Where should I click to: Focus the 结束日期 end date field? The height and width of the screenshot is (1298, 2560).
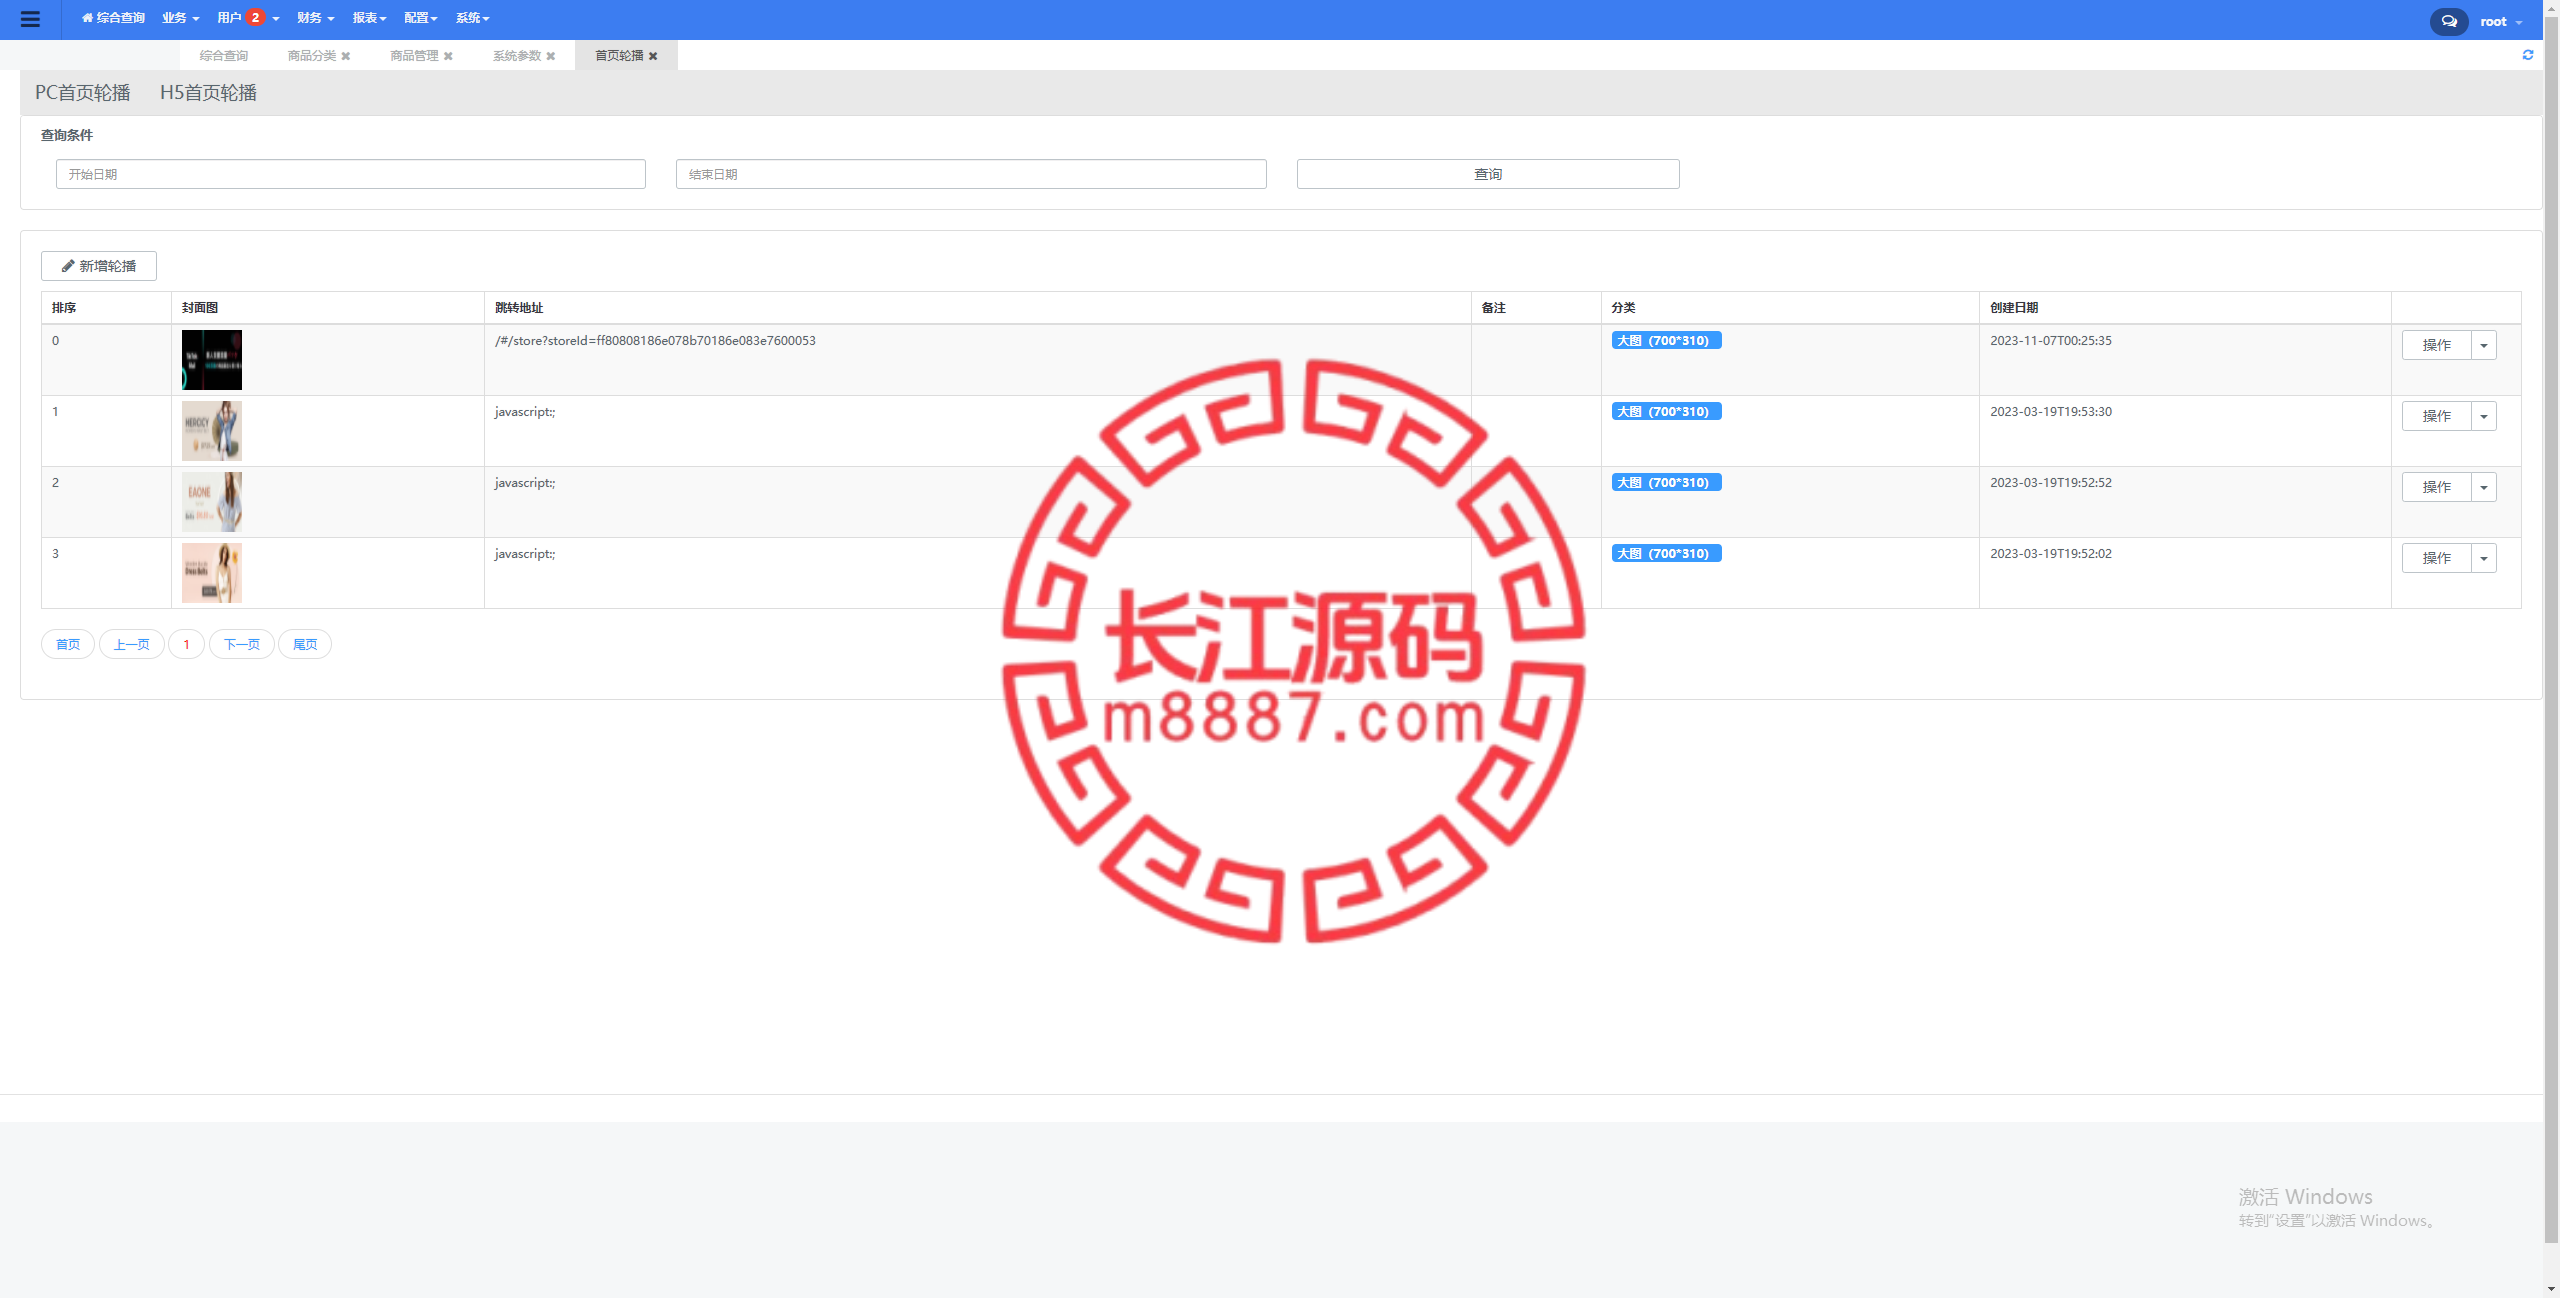(x=971, y=174)
